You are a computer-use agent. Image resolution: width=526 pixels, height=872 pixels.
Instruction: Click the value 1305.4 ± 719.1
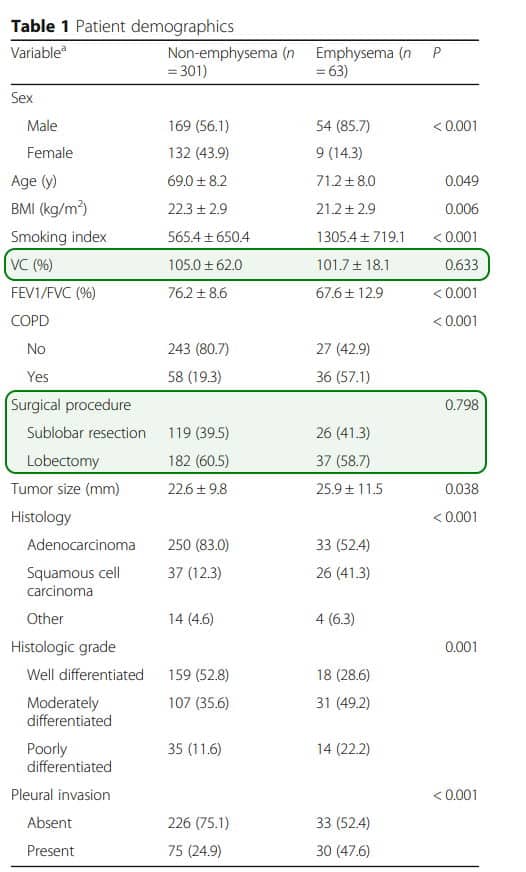tap(360, 237)
